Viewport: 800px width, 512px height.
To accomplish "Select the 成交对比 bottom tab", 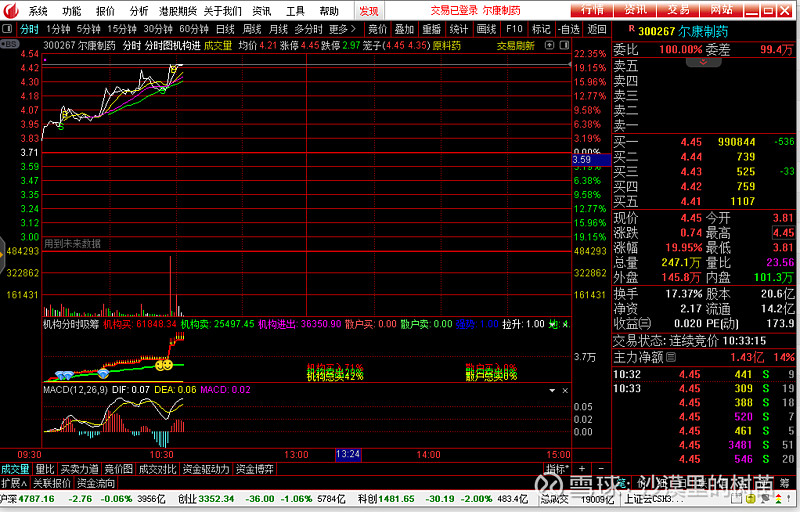I will coord(157,469).
